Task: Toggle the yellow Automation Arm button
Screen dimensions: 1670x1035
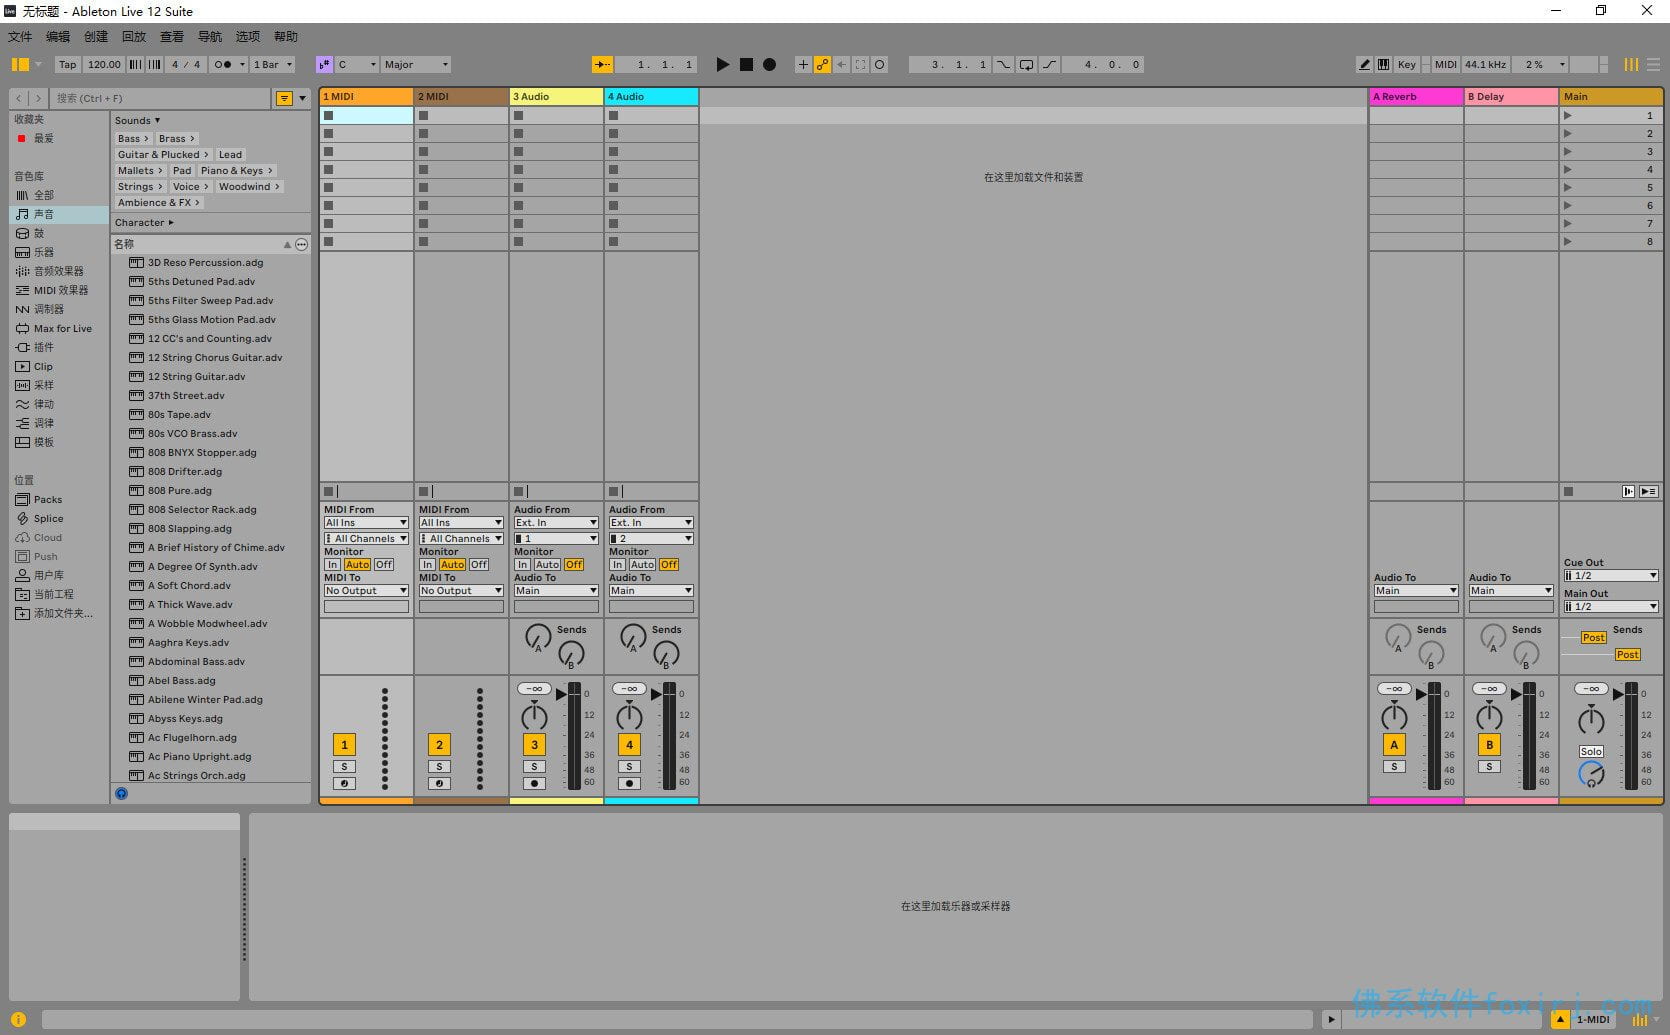Action: click(x=822, y=64)
